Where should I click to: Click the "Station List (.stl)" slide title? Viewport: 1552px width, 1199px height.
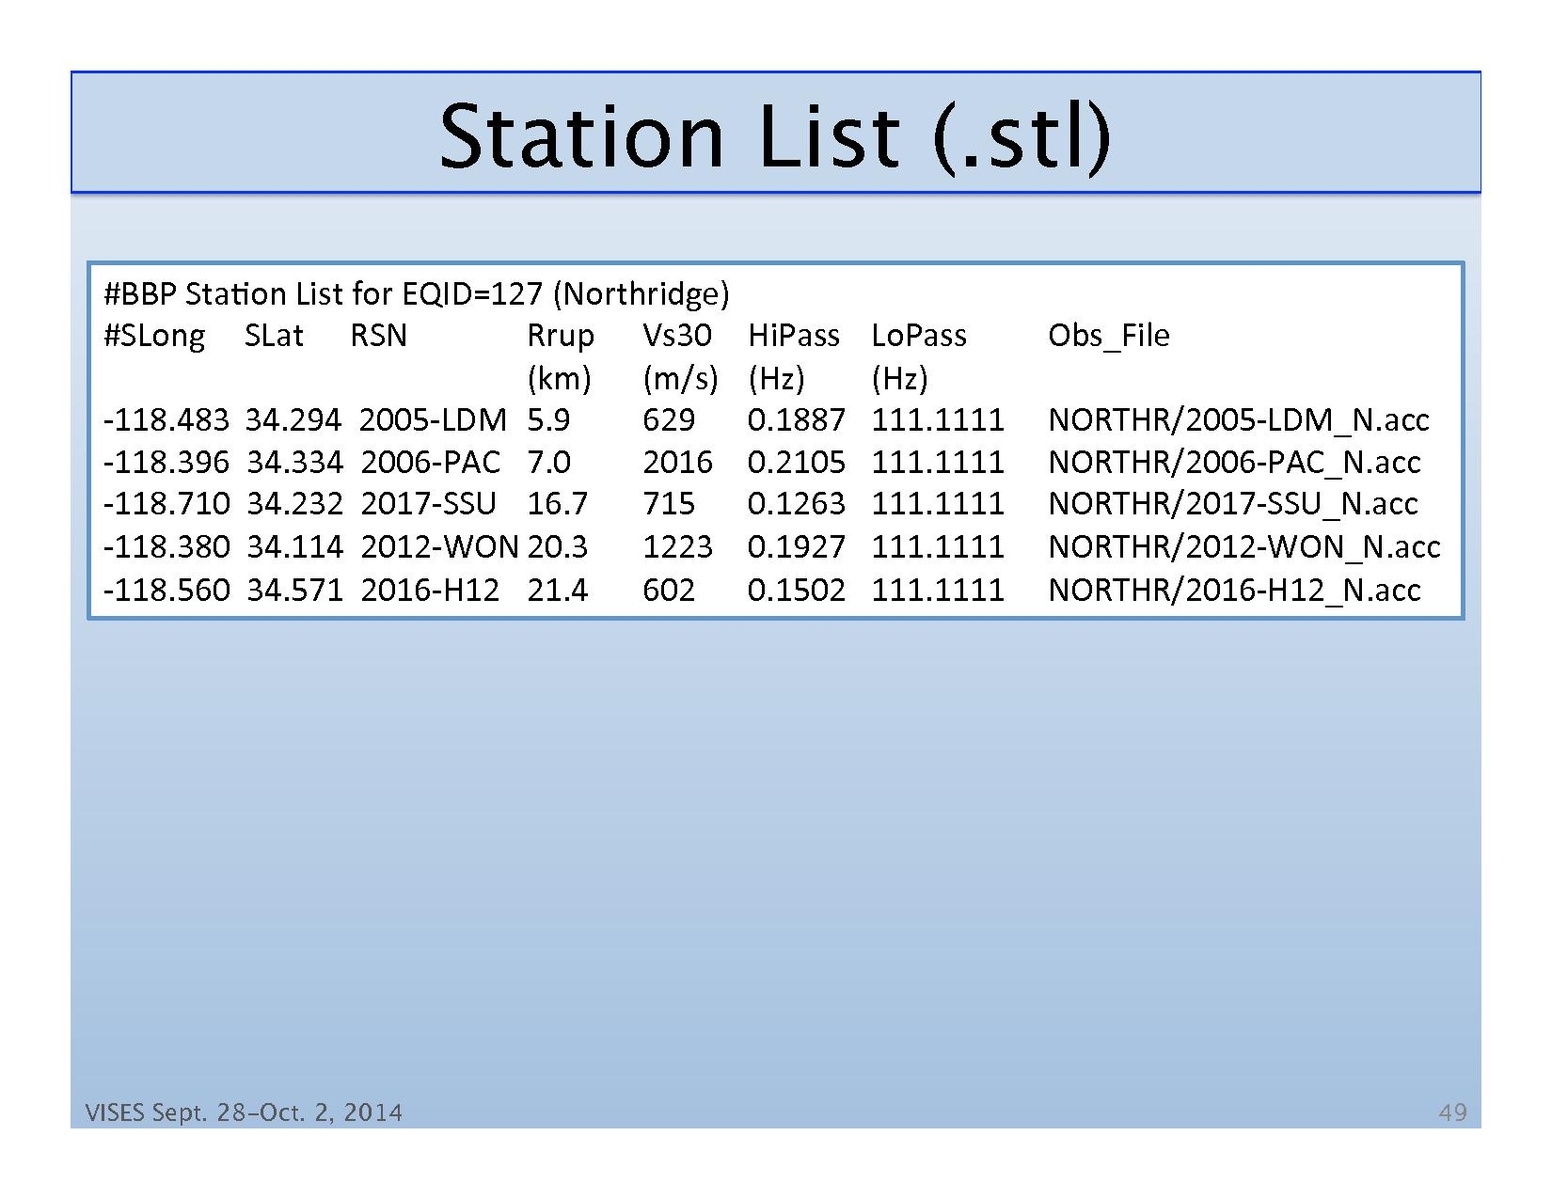coord(775,136)
